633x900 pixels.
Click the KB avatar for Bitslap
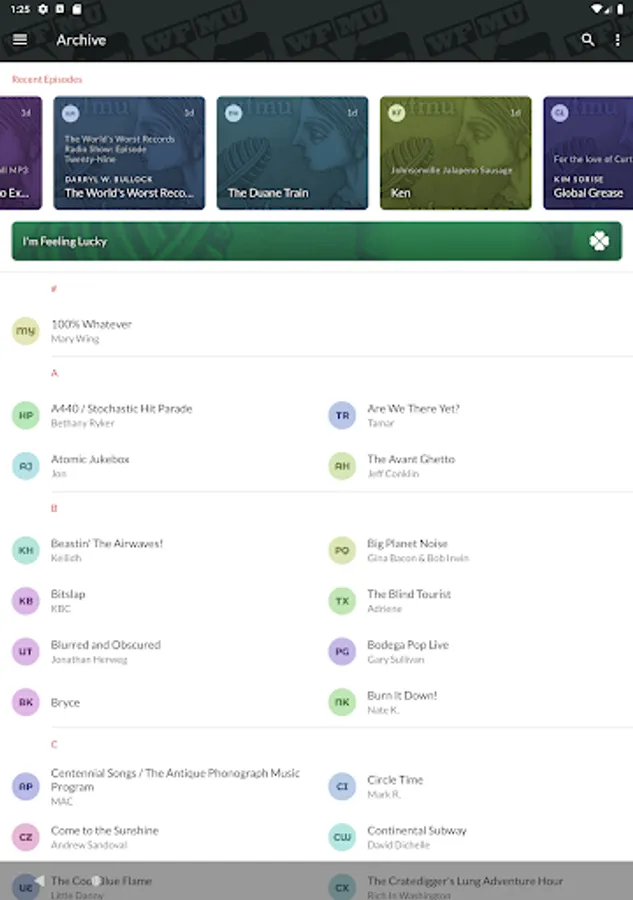pyautogui.click(x=26, y=601)
